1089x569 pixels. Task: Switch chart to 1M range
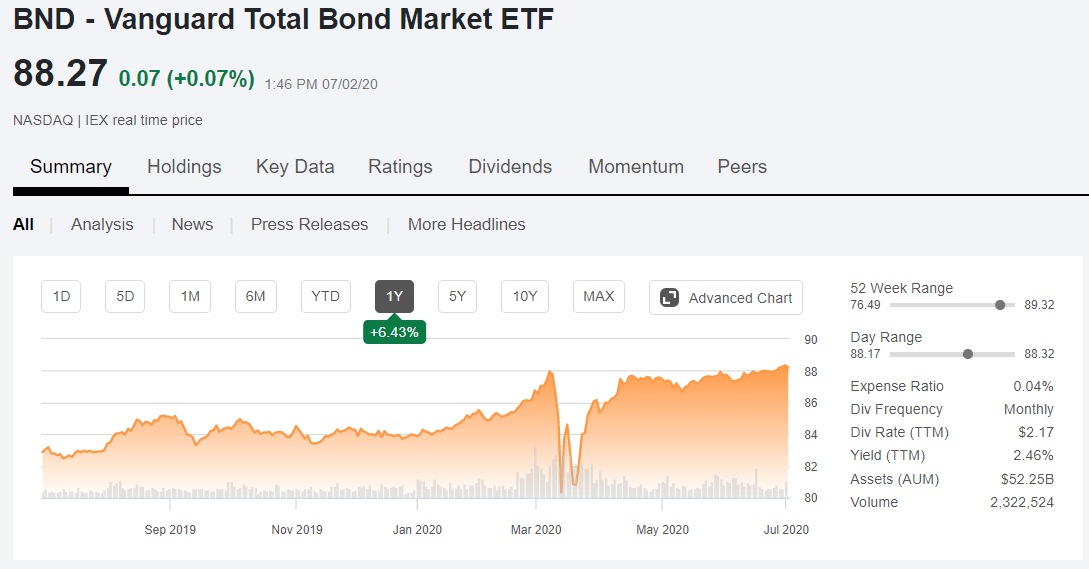[x=190, y=297]
